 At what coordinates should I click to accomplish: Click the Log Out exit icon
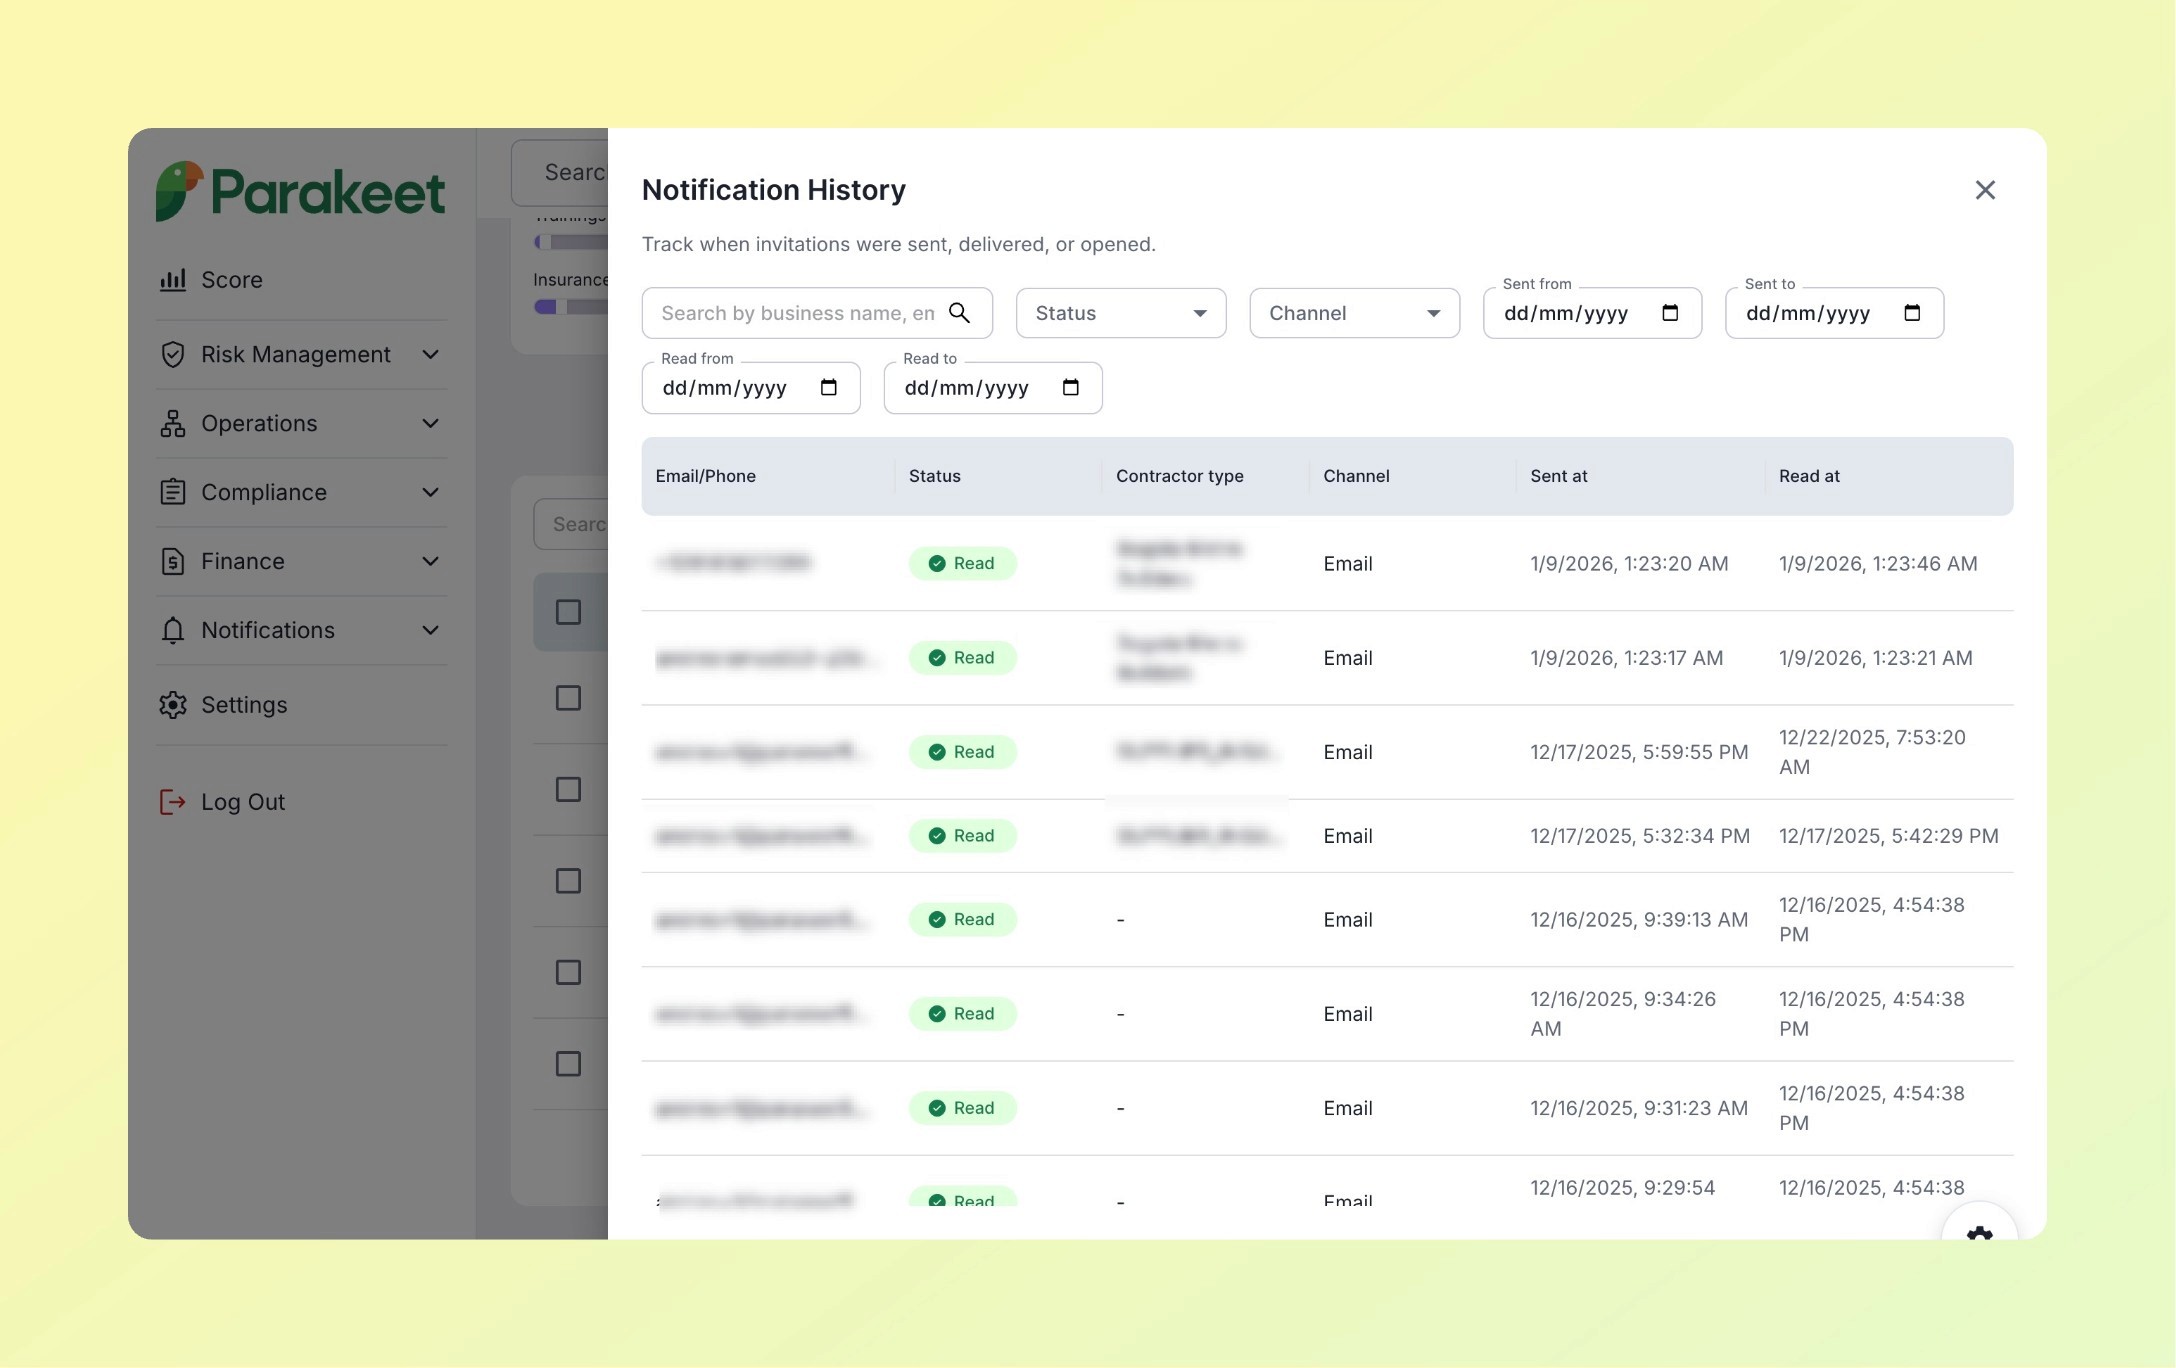tap(173, 802)
